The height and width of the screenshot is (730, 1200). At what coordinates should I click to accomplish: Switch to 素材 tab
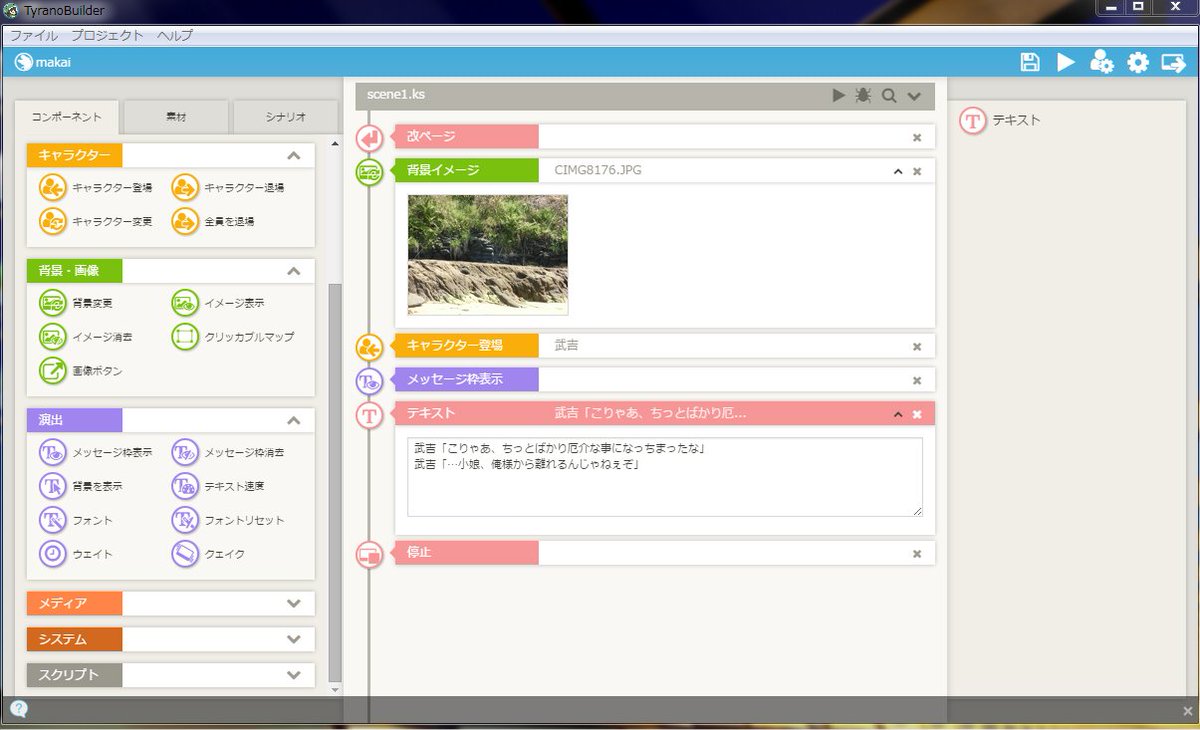[x=176, y=117]
